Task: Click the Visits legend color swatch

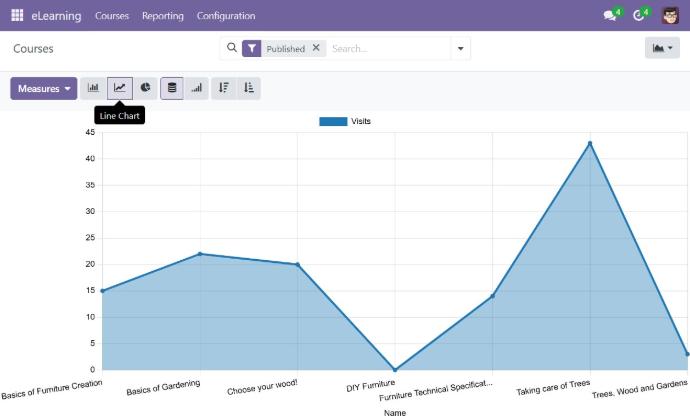Action: pos(333,121)
